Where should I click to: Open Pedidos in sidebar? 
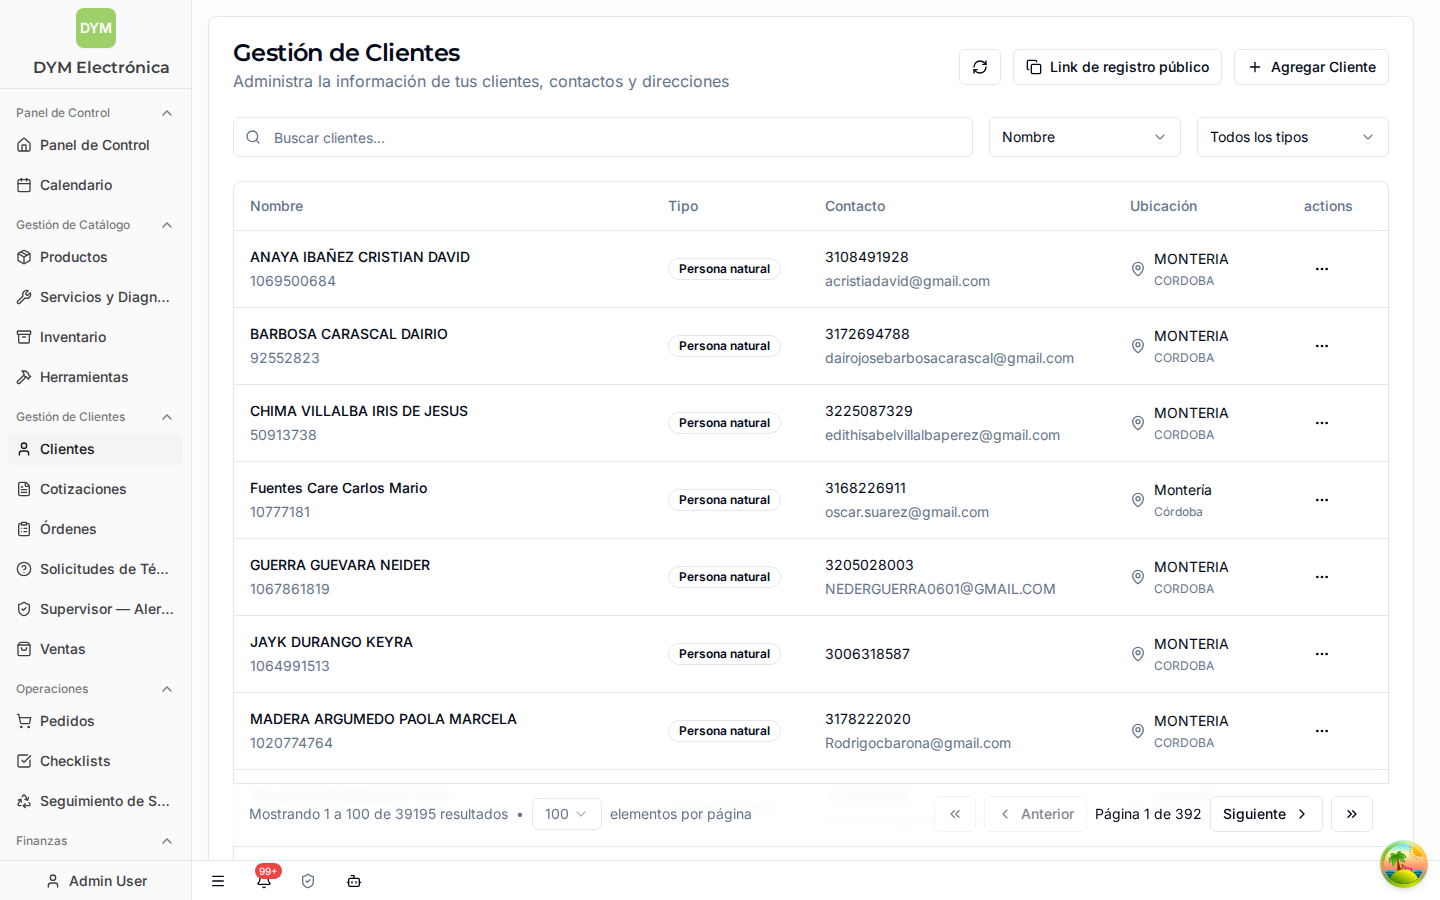95,721
